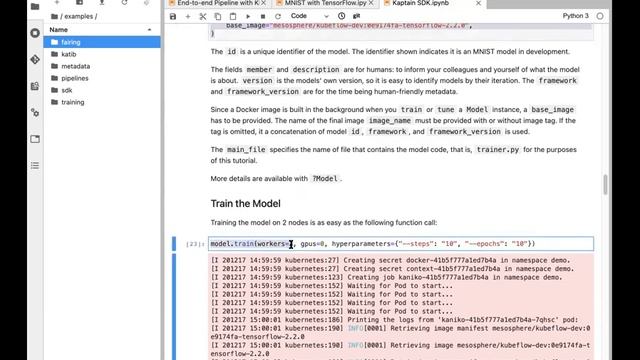Switch to End-to-end Pipeline notebook tab
Image resolution: width=640 pixels, height=360 pixels.
pyautogui.click(x=218, y=3)
